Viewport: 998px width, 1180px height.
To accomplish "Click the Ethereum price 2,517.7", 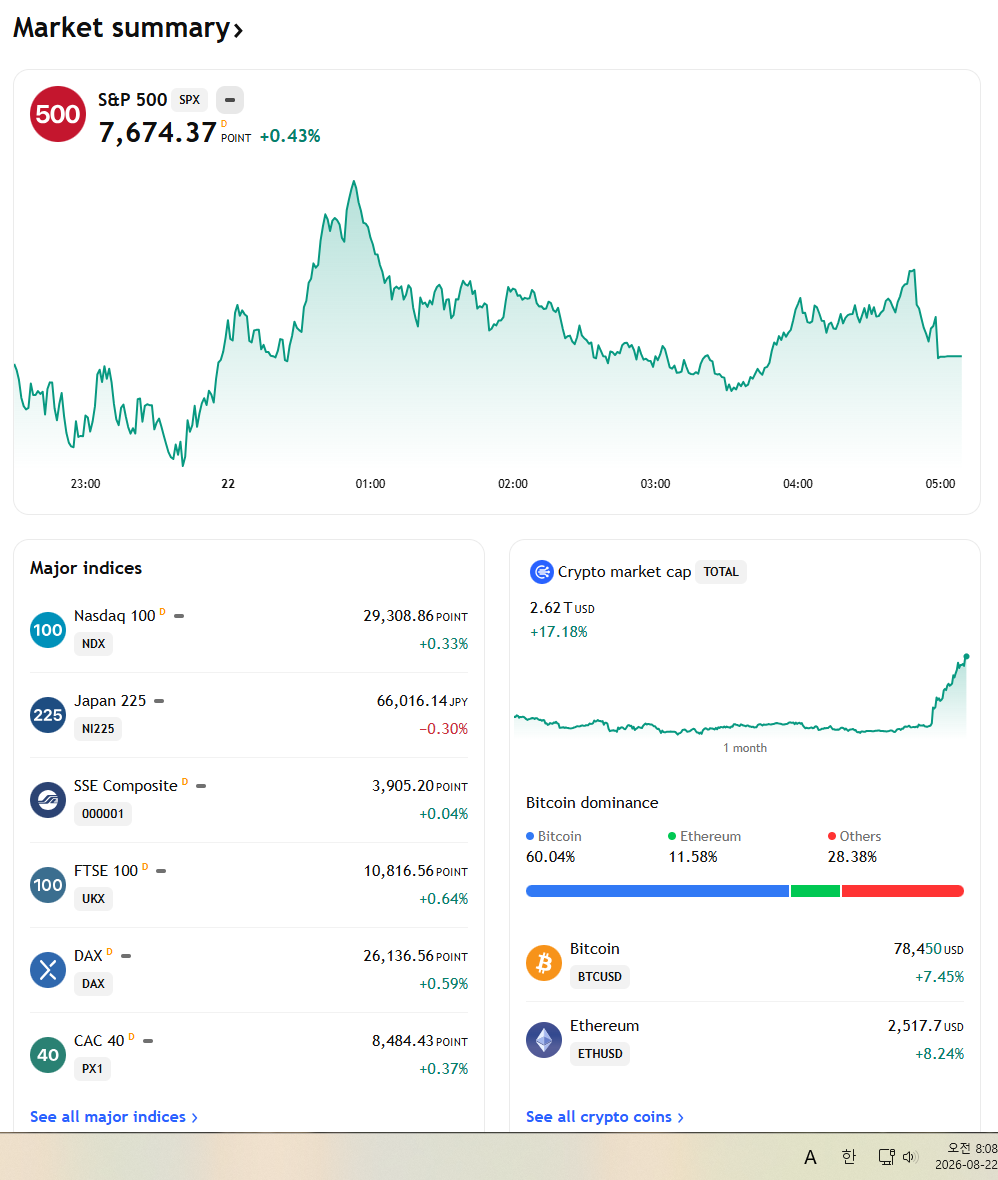I will click(914, 1026).
